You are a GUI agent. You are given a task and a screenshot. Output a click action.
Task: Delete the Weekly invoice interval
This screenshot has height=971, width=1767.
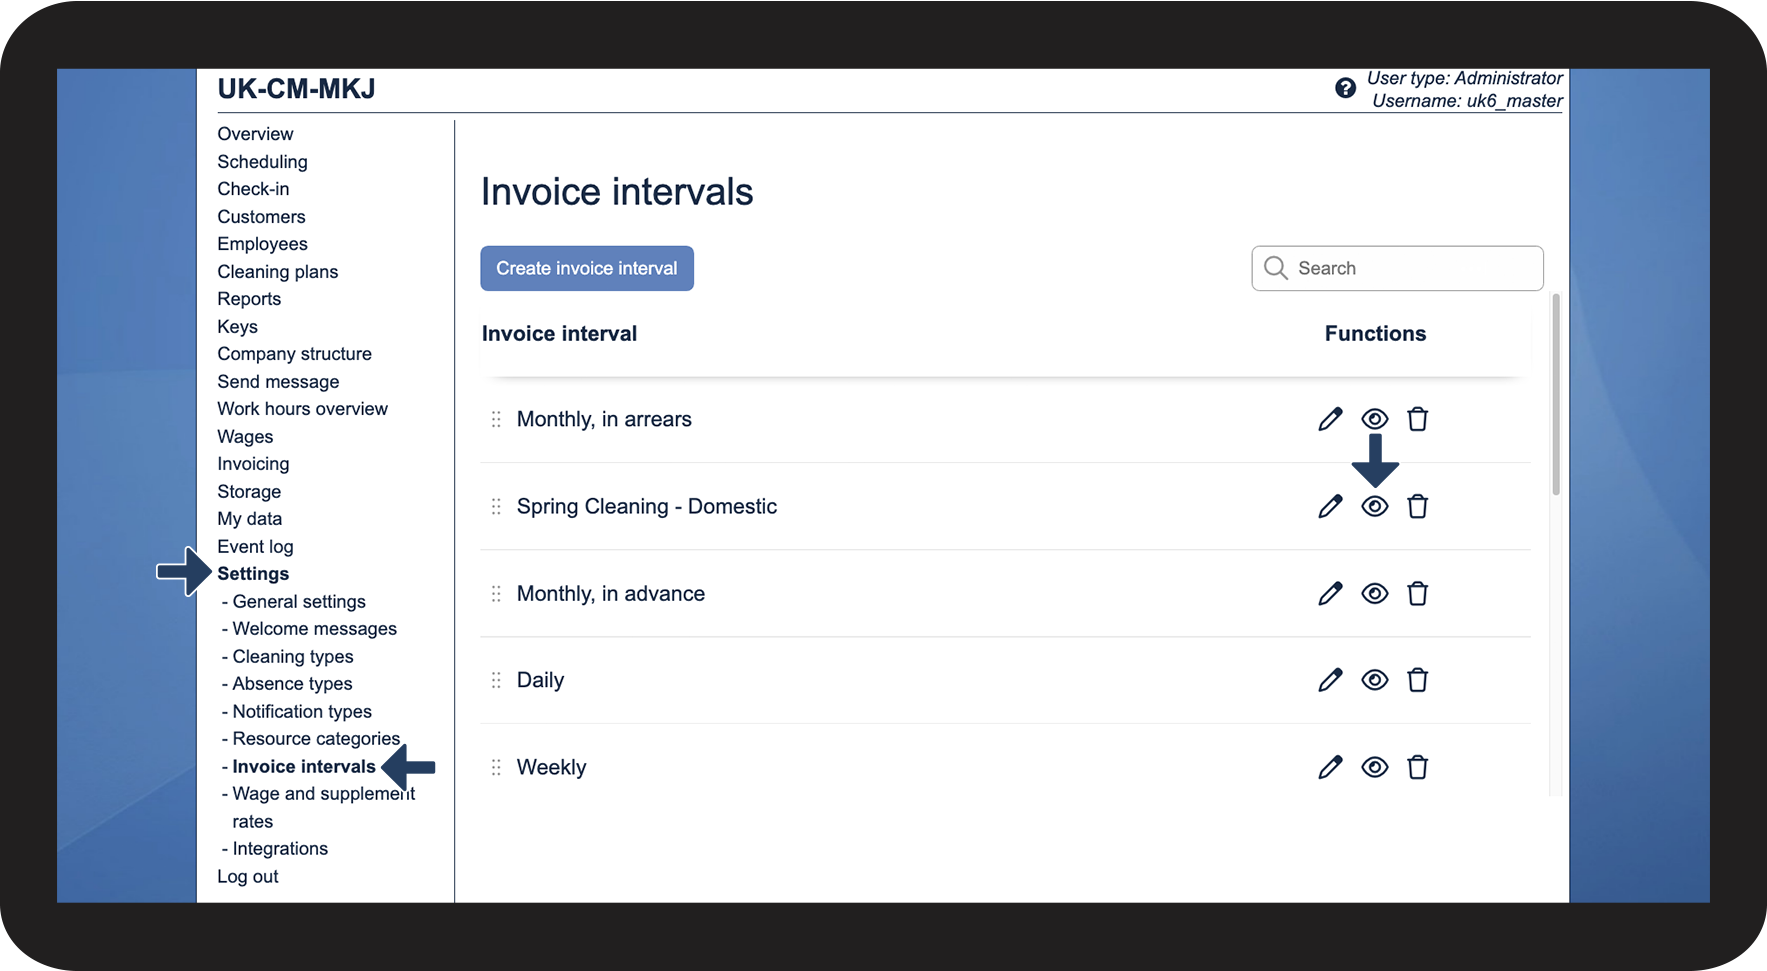[x=1417, y=768]
